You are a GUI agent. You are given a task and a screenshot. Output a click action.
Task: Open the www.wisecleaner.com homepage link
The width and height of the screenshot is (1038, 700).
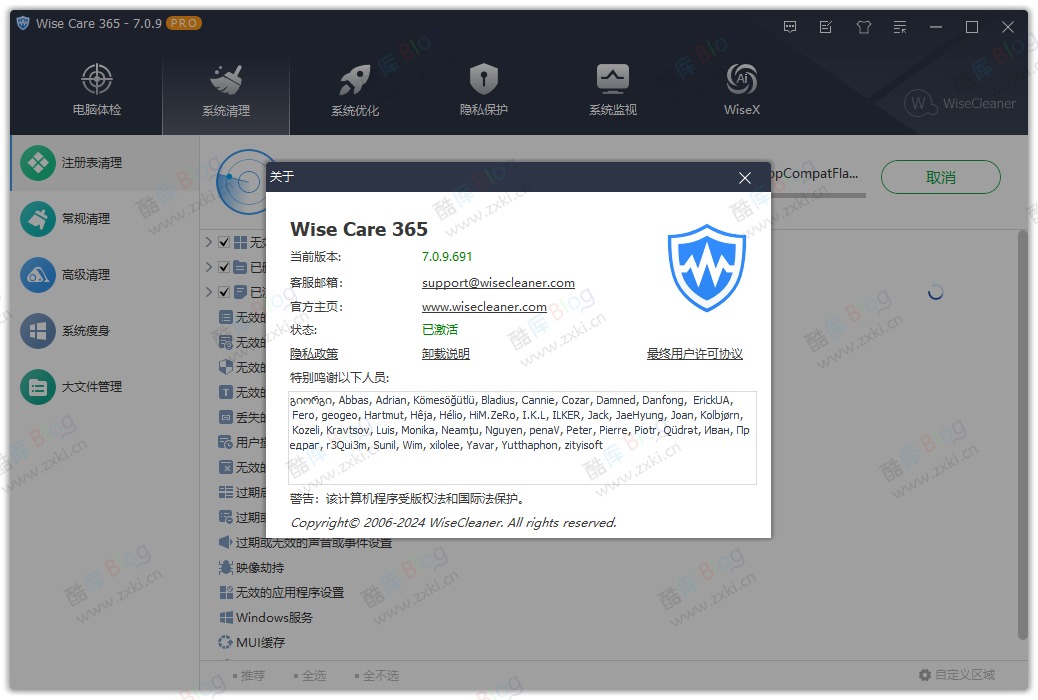[485, 307]
